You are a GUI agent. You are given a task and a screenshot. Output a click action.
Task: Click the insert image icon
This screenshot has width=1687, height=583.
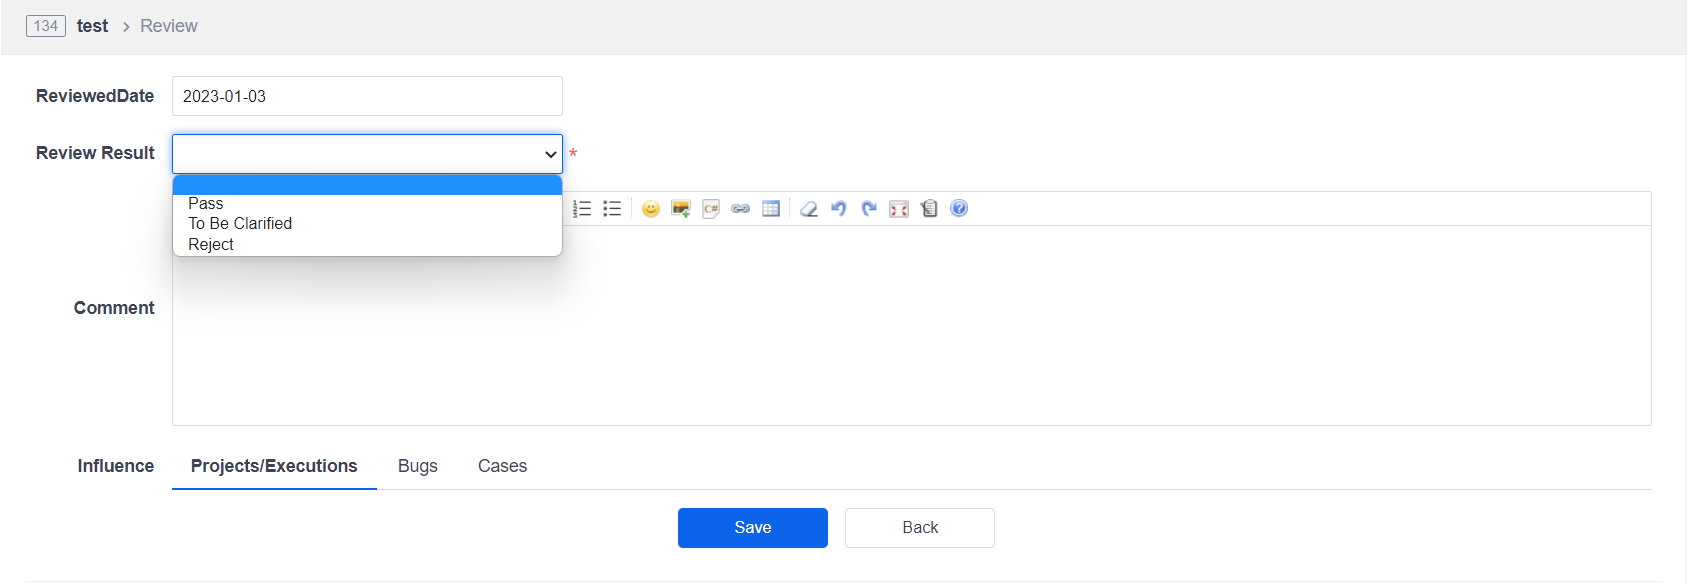pos(681,209)
